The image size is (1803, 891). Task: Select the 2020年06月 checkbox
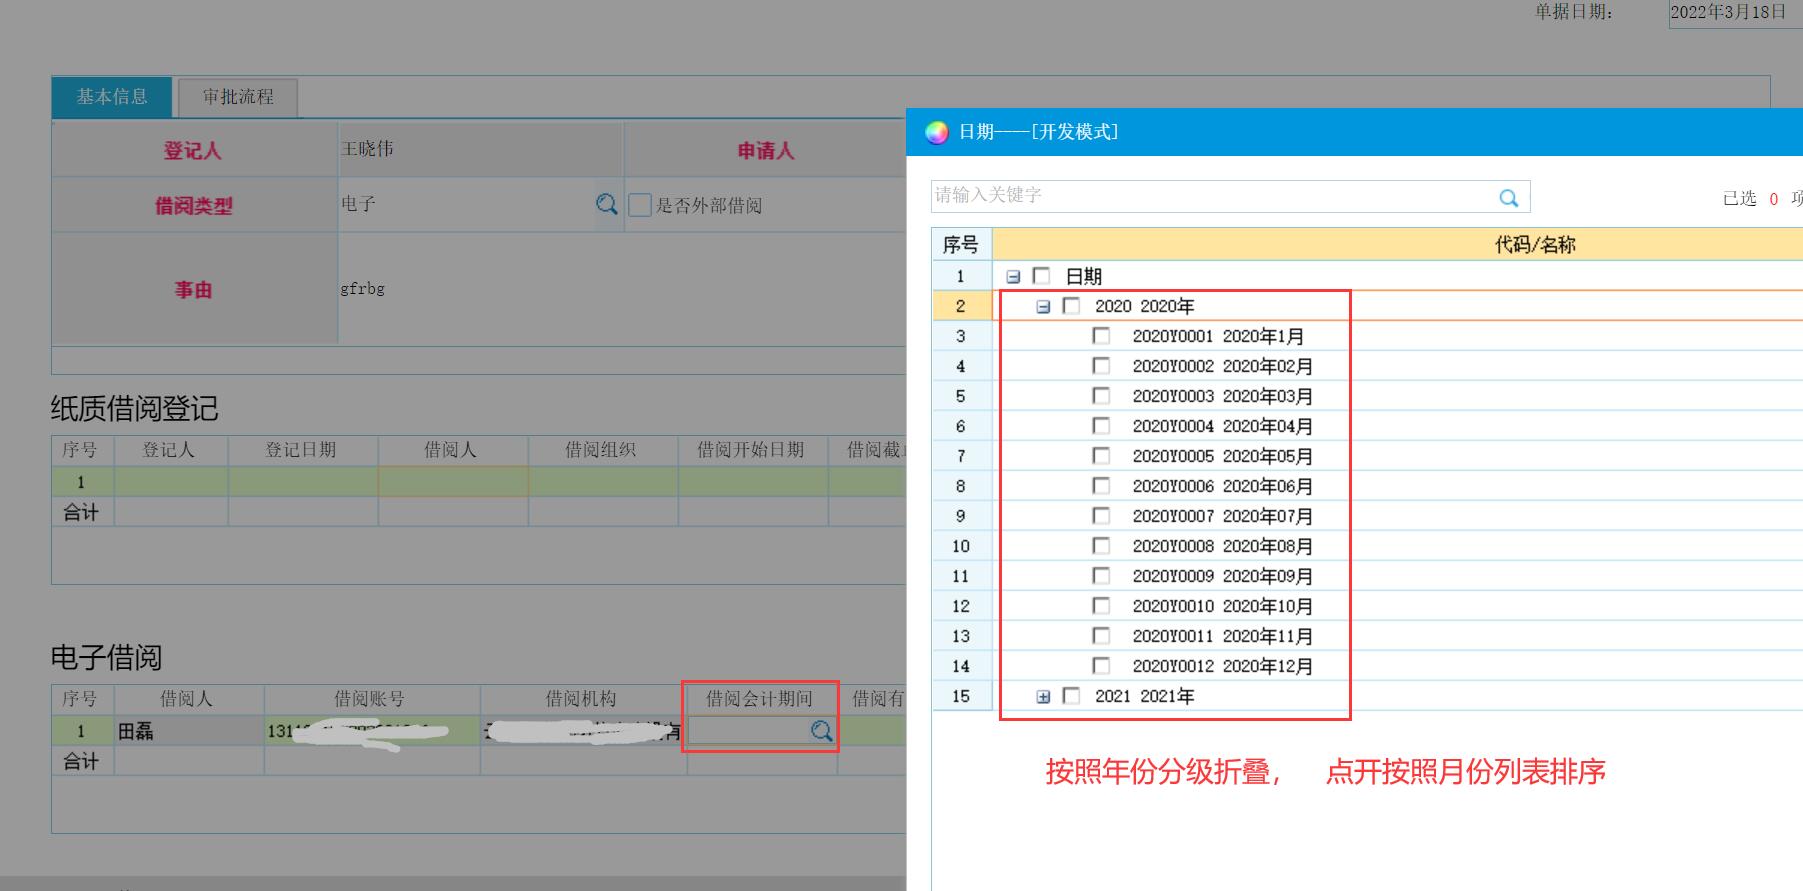tap(1101, 486)
